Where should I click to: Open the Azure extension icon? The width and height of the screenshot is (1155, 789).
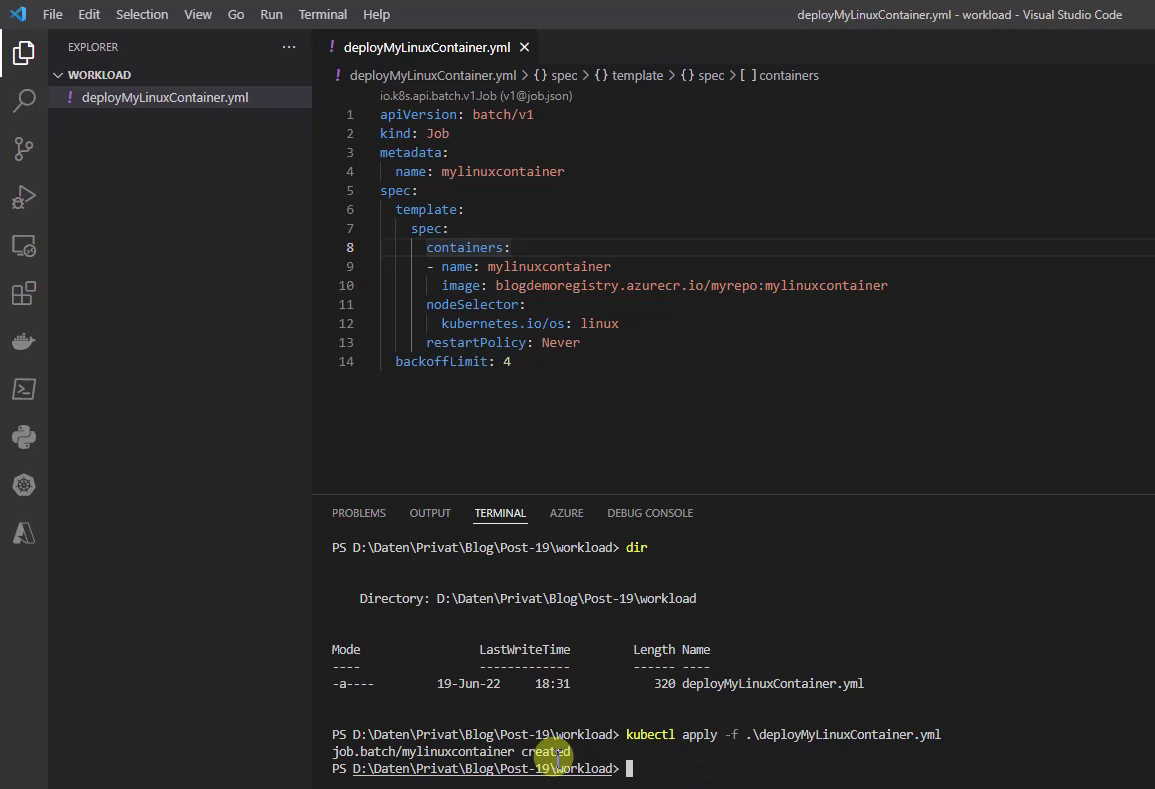click(x=24, y=533)
